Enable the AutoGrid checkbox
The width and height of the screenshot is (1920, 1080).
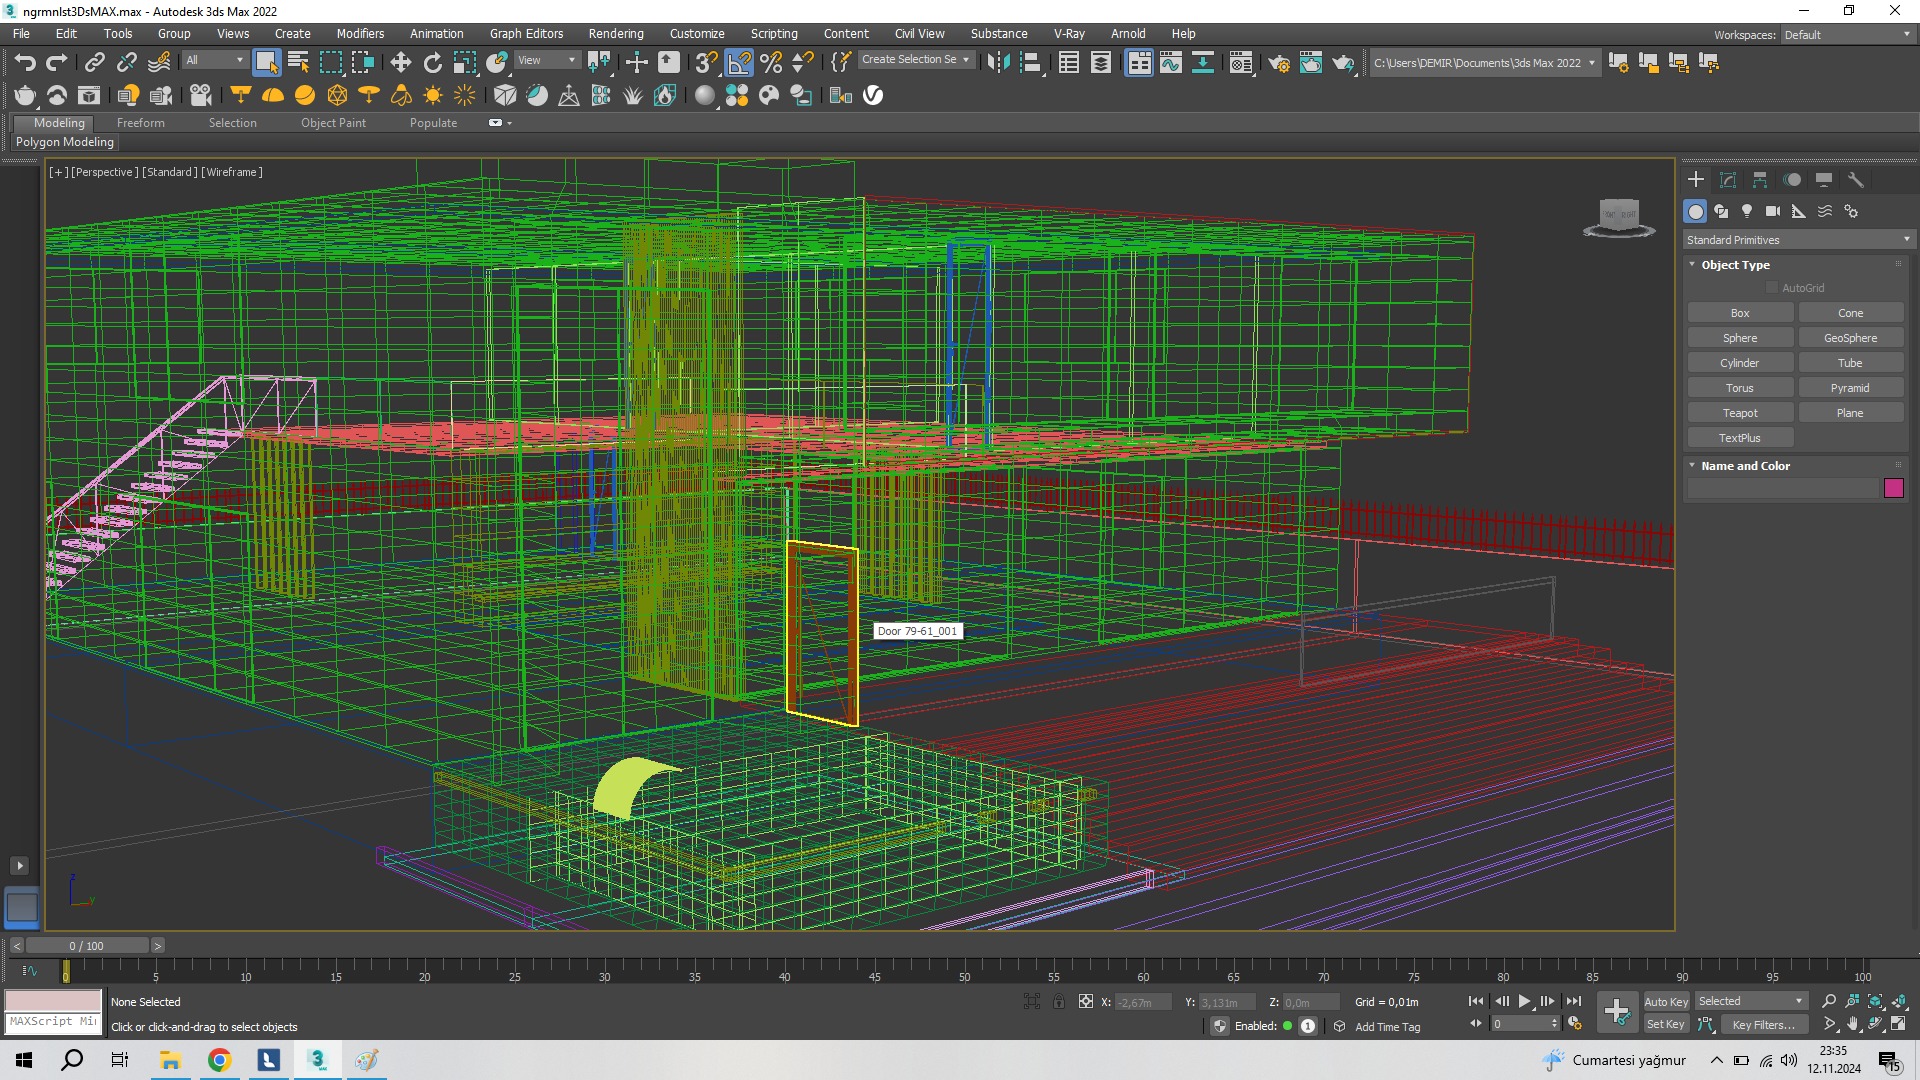click(1773, 288)
